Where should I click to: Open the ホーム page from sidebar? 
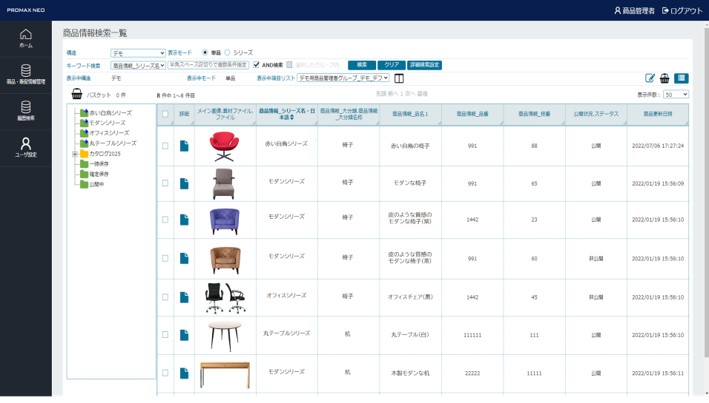(25, 38)
